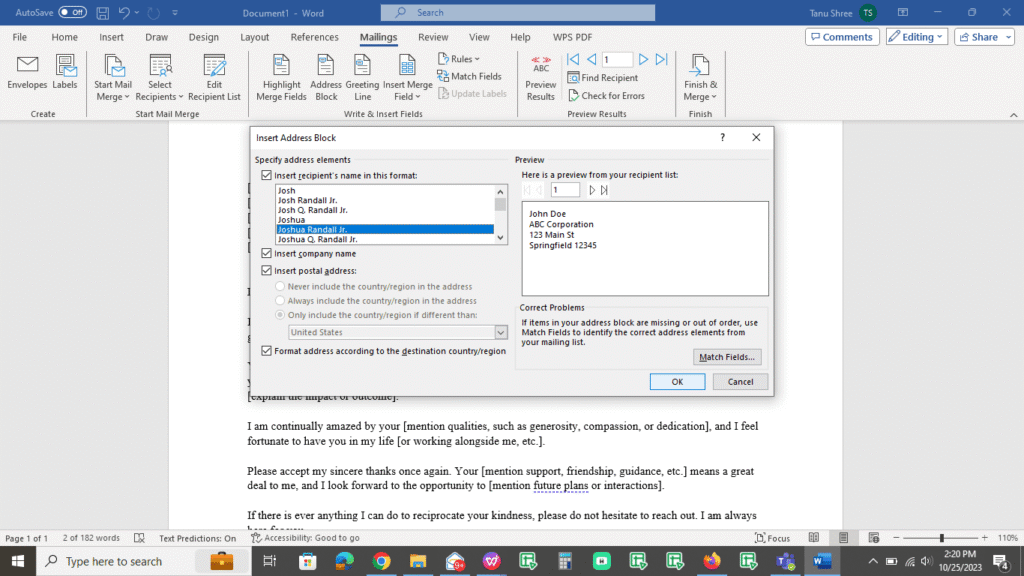Viewport: 1024px width, 576px height.
Task: Show last preview recipient in dialog
Action: coord(604,190)
